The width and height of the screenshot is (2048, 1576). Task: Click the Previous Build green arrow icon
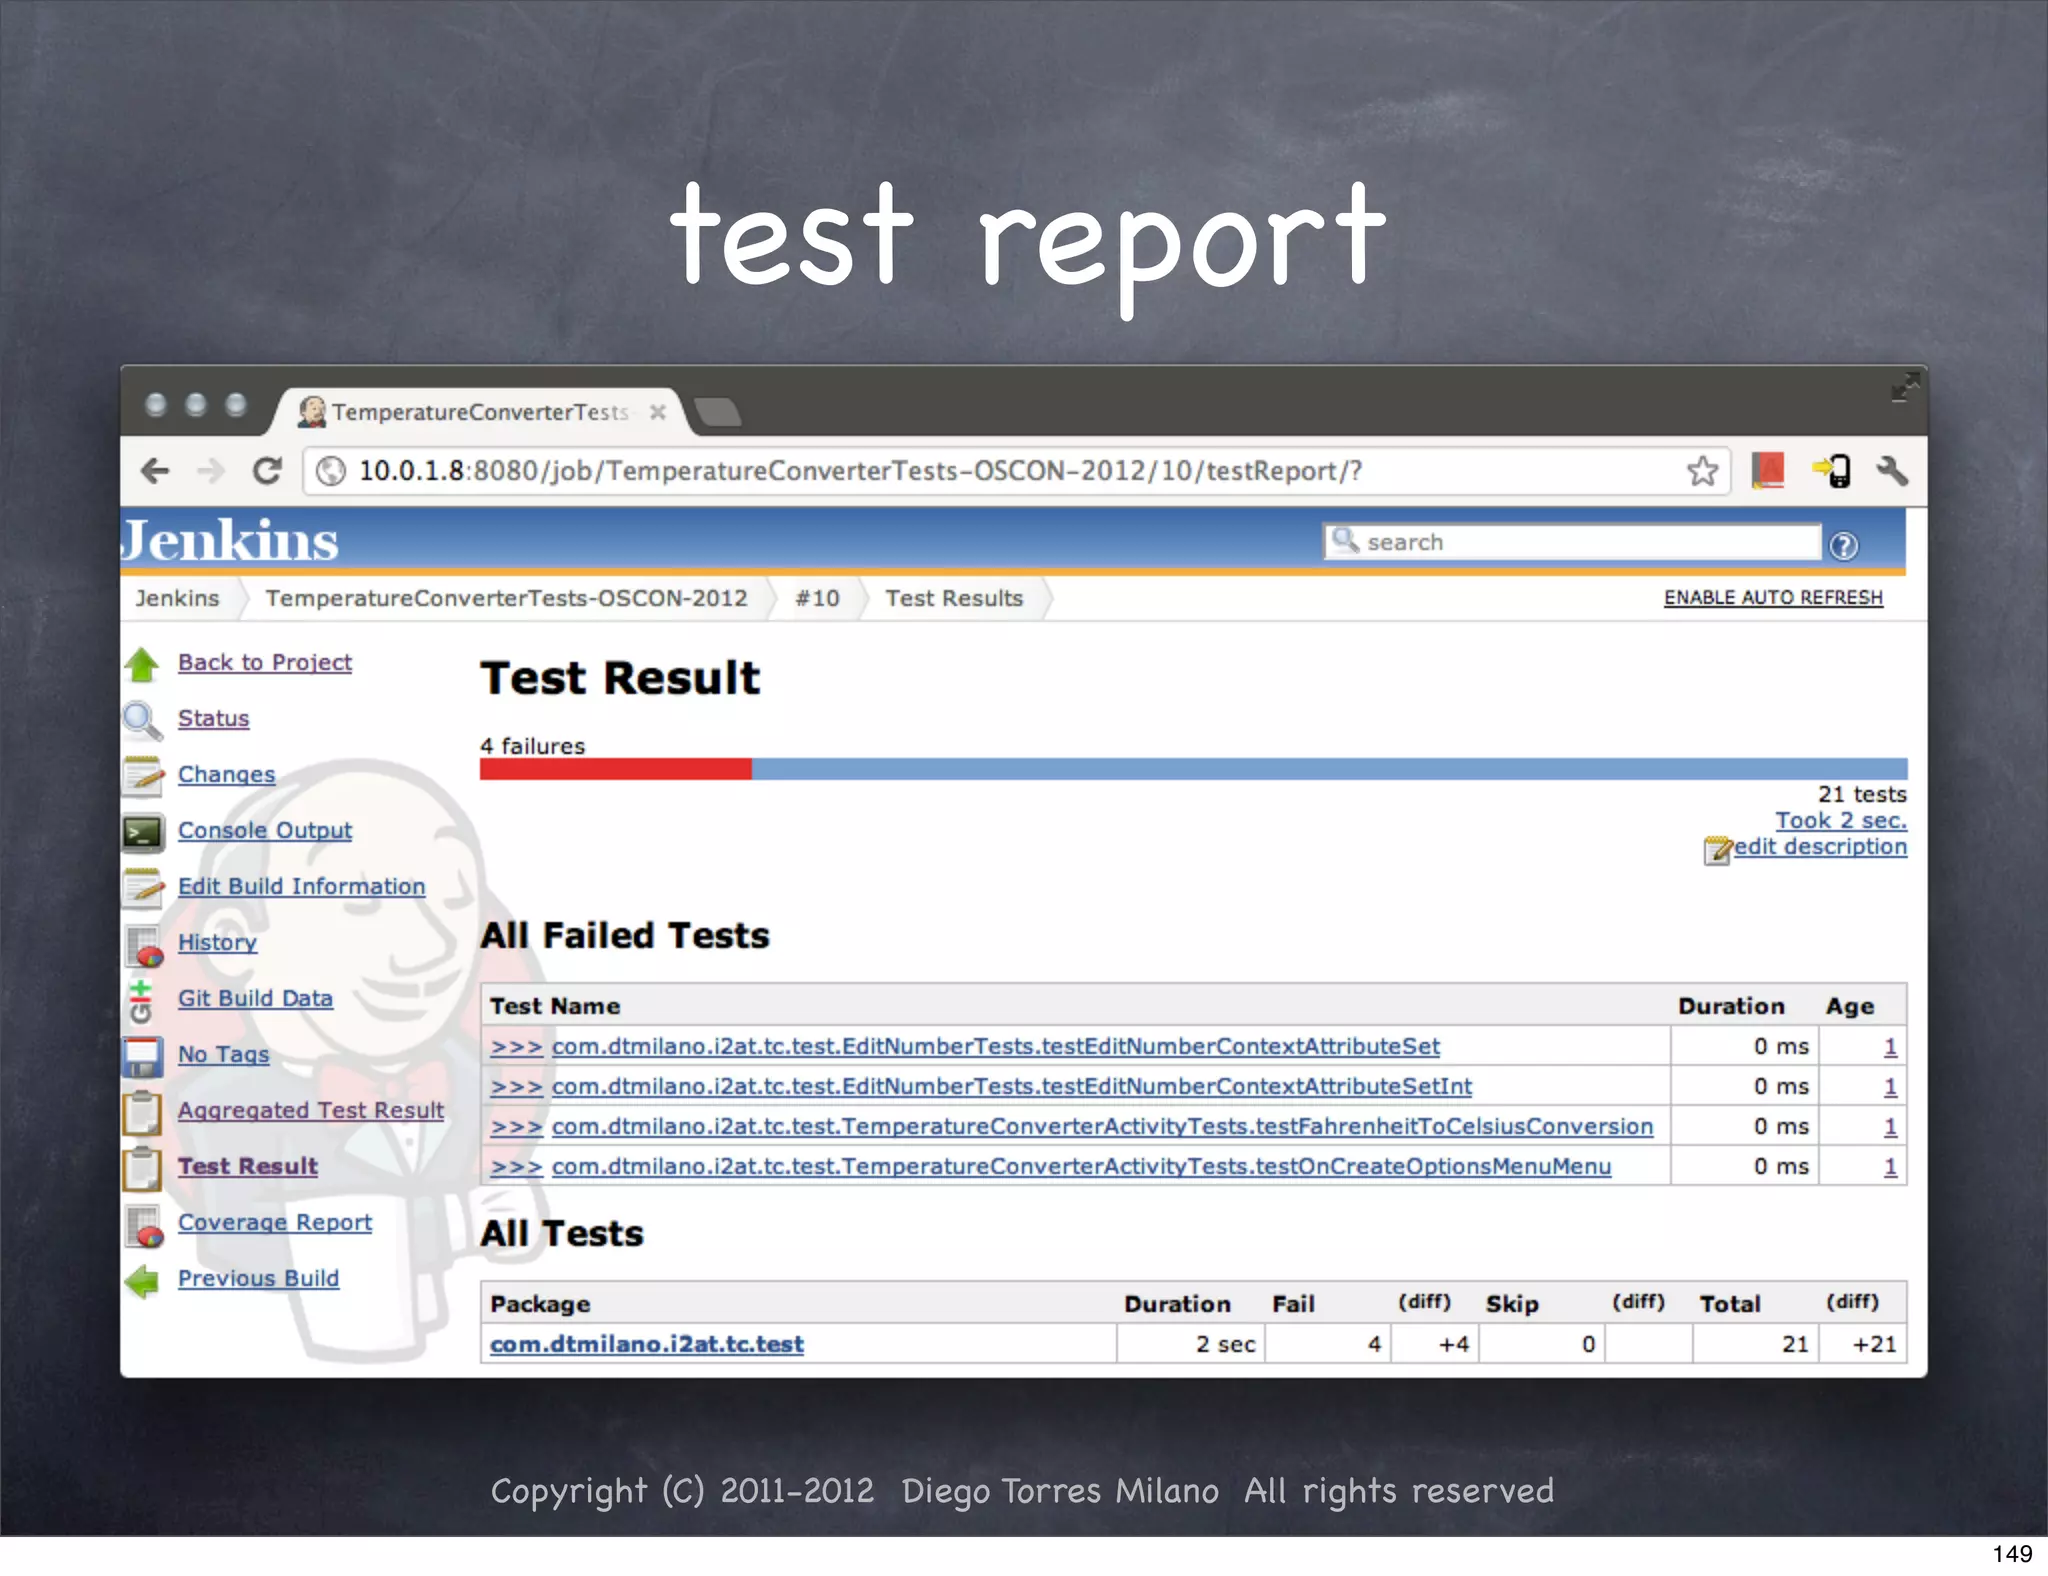pyautogui.click(x=143, y=1281)
